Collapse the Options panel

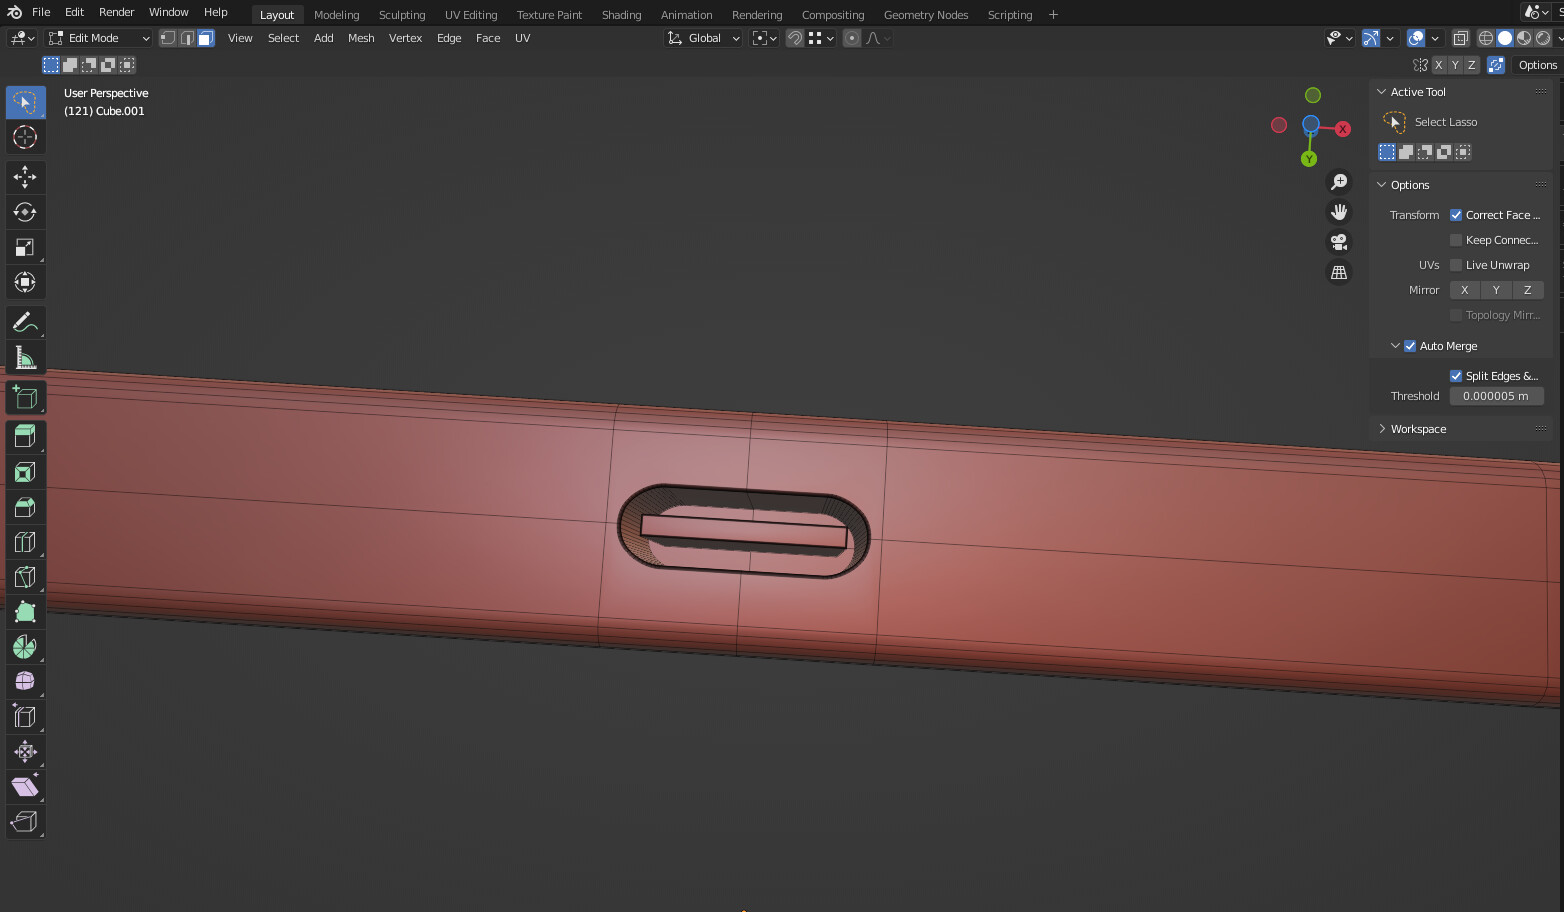[x=1382, y=185]
